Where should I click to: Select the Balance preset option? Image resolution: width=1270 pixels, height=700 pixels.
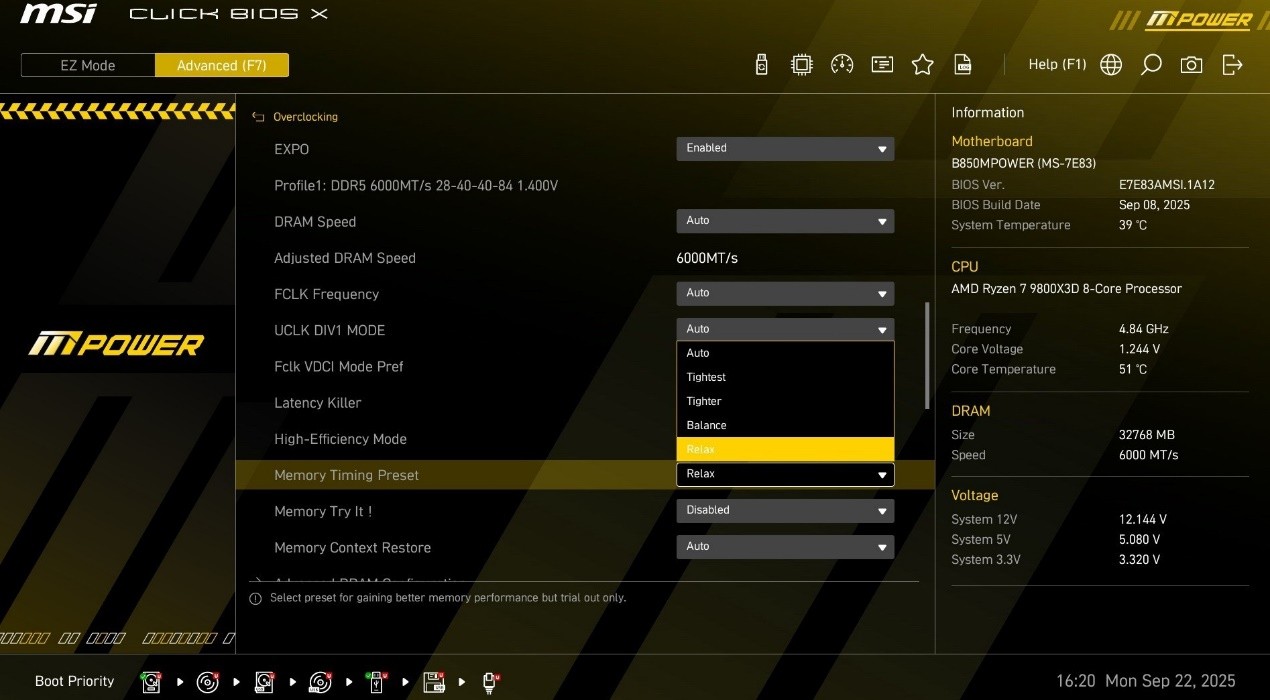point(785,425)
